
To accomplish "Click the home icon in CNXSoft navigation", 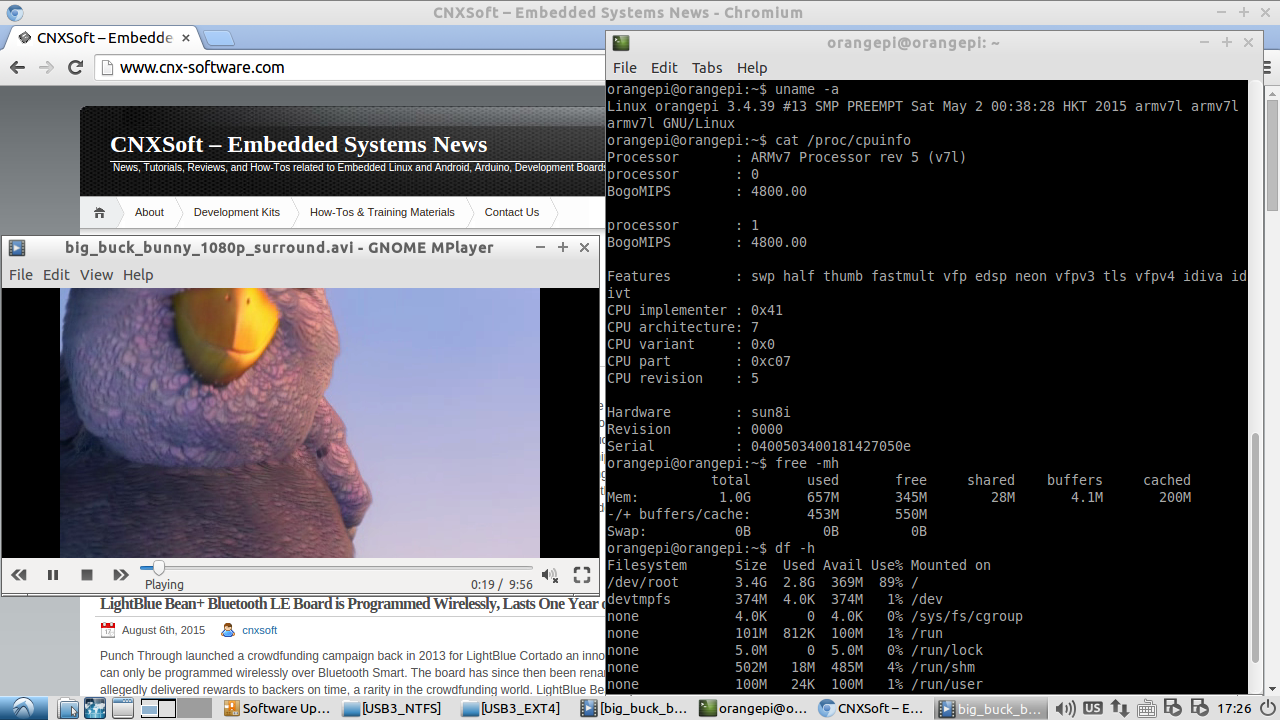I will 99,212.
